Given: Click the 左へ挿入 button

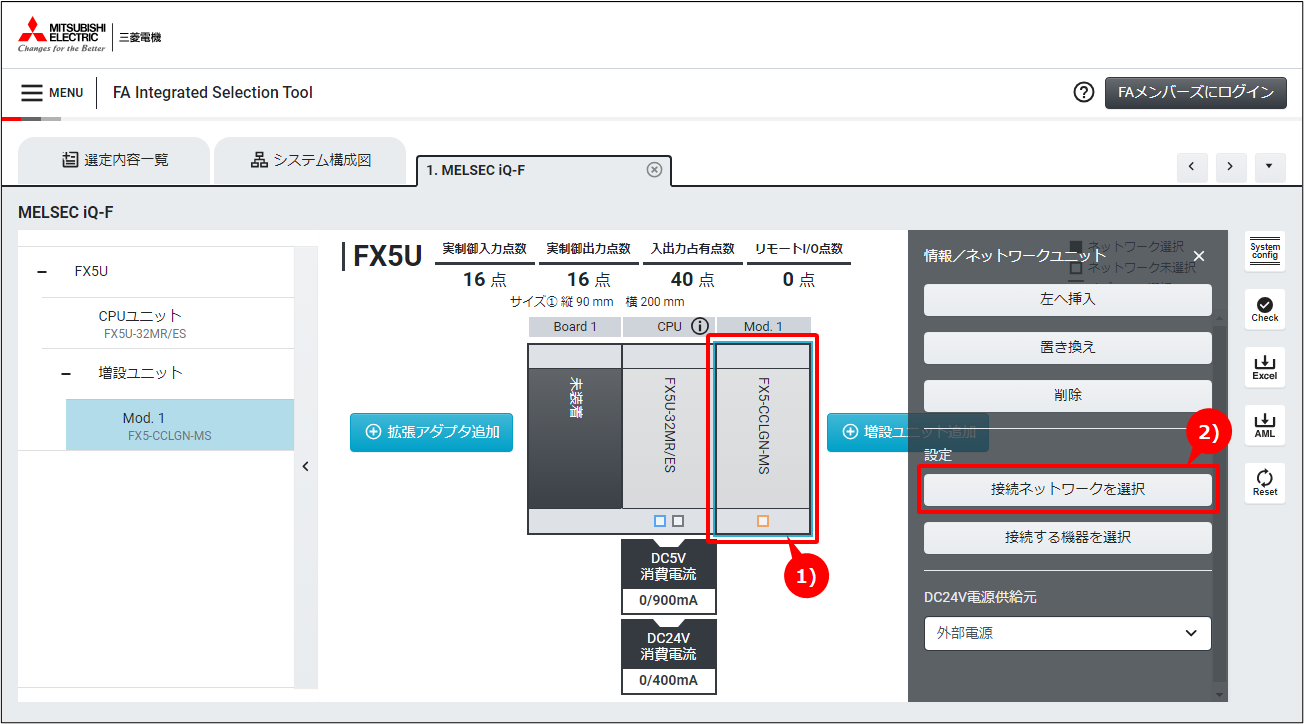Looking at the screenshot, I should click(1067, 299).
